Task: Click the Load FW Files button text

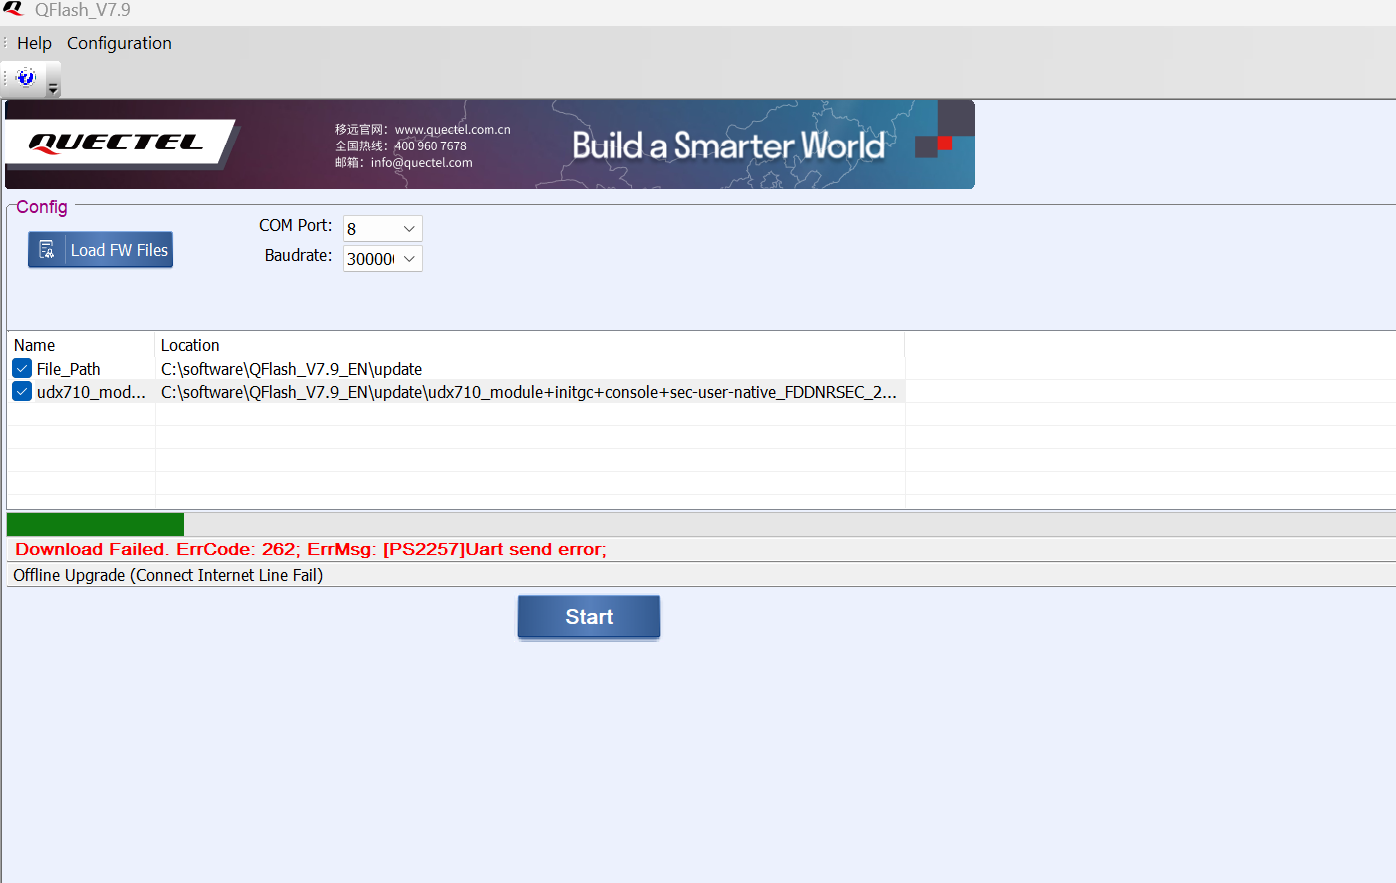Action: [119, 250]
